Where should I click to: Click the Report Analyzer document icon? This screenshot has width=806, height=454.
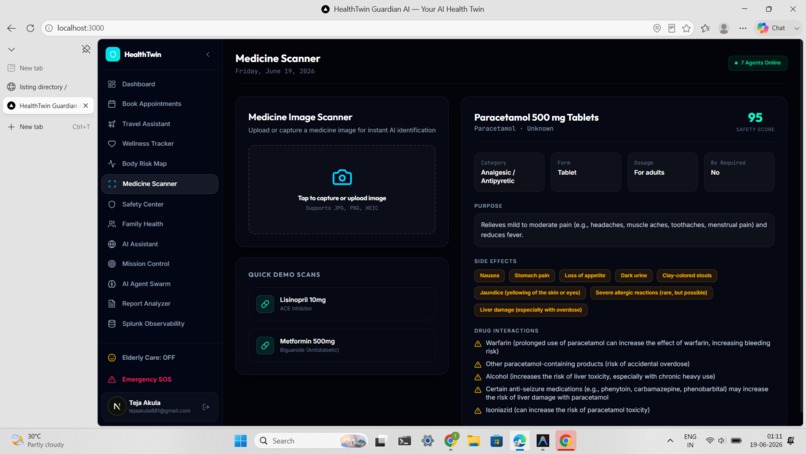pos(112,304)
